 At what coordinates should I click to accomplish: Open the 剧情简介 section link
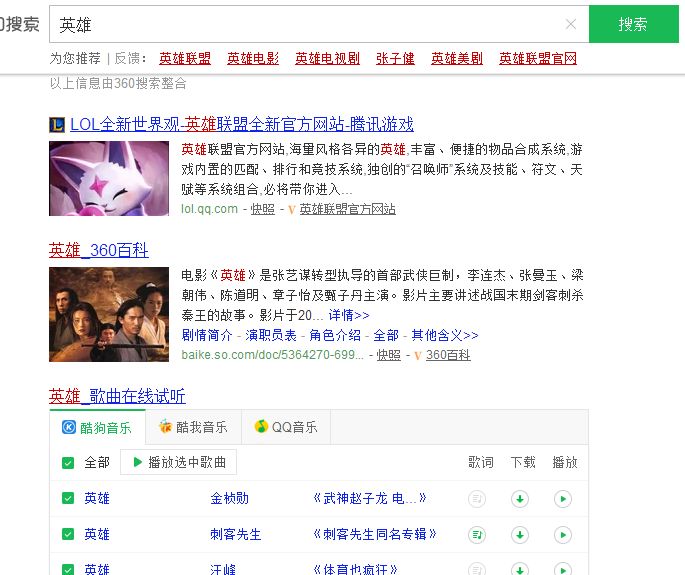pyautogui.click(x=207, y=335)
